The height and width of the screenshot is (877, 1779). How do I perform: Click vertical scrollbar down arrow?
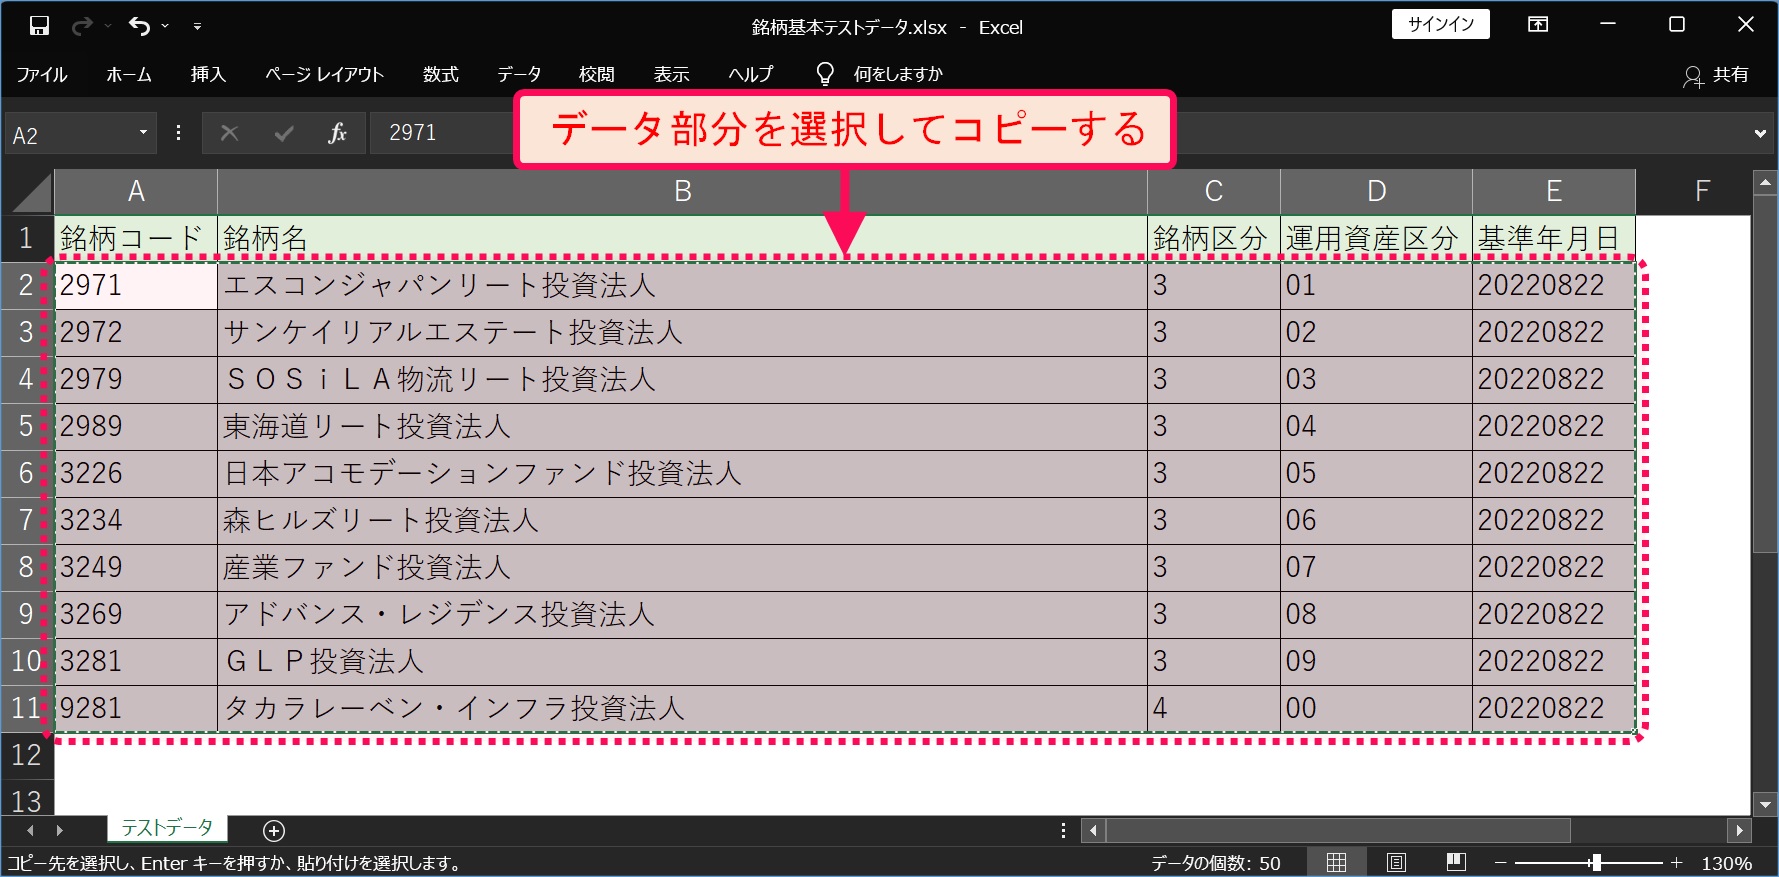[1765, 804]
